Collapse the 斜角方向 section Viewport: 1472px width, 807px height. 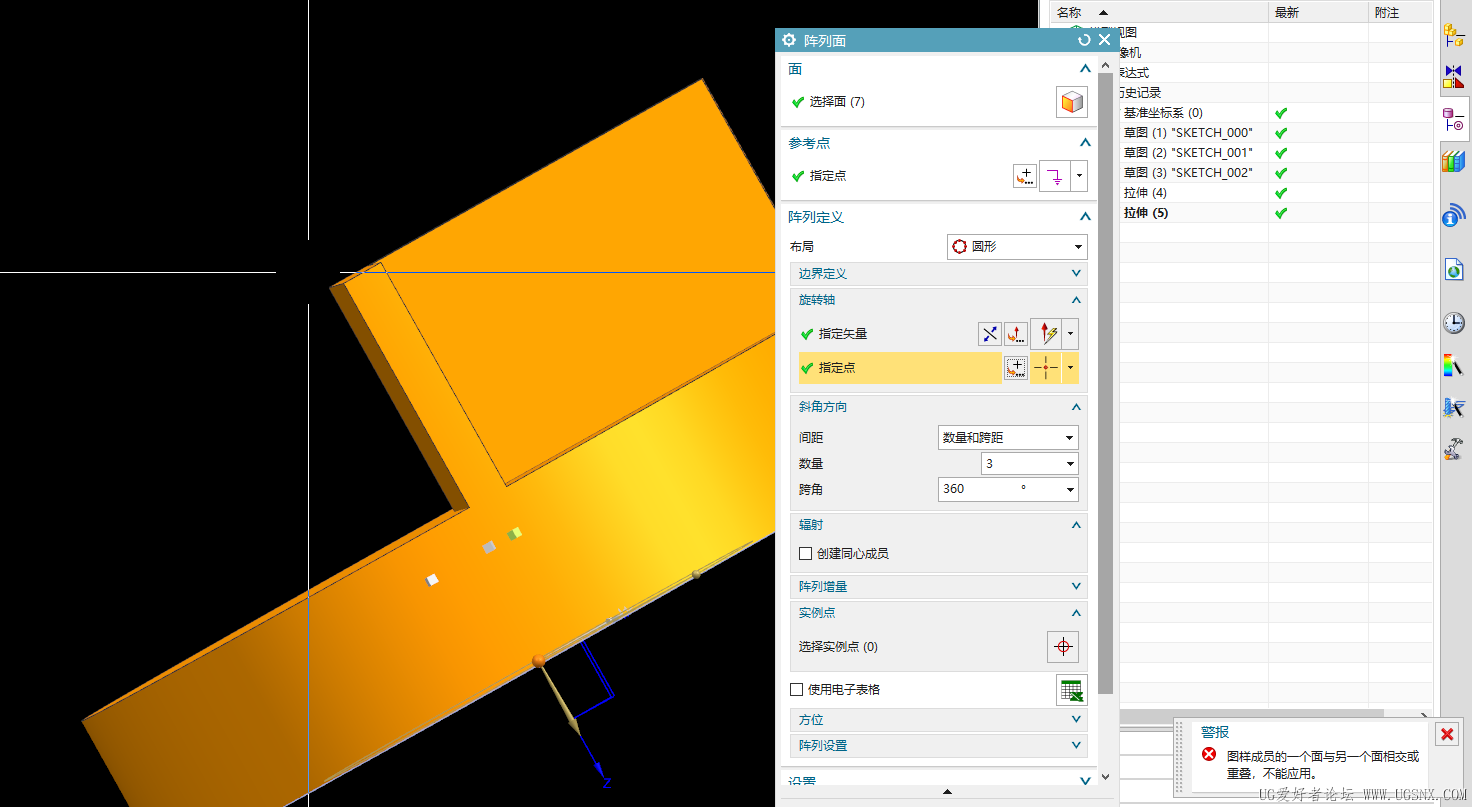(1076, 407)
